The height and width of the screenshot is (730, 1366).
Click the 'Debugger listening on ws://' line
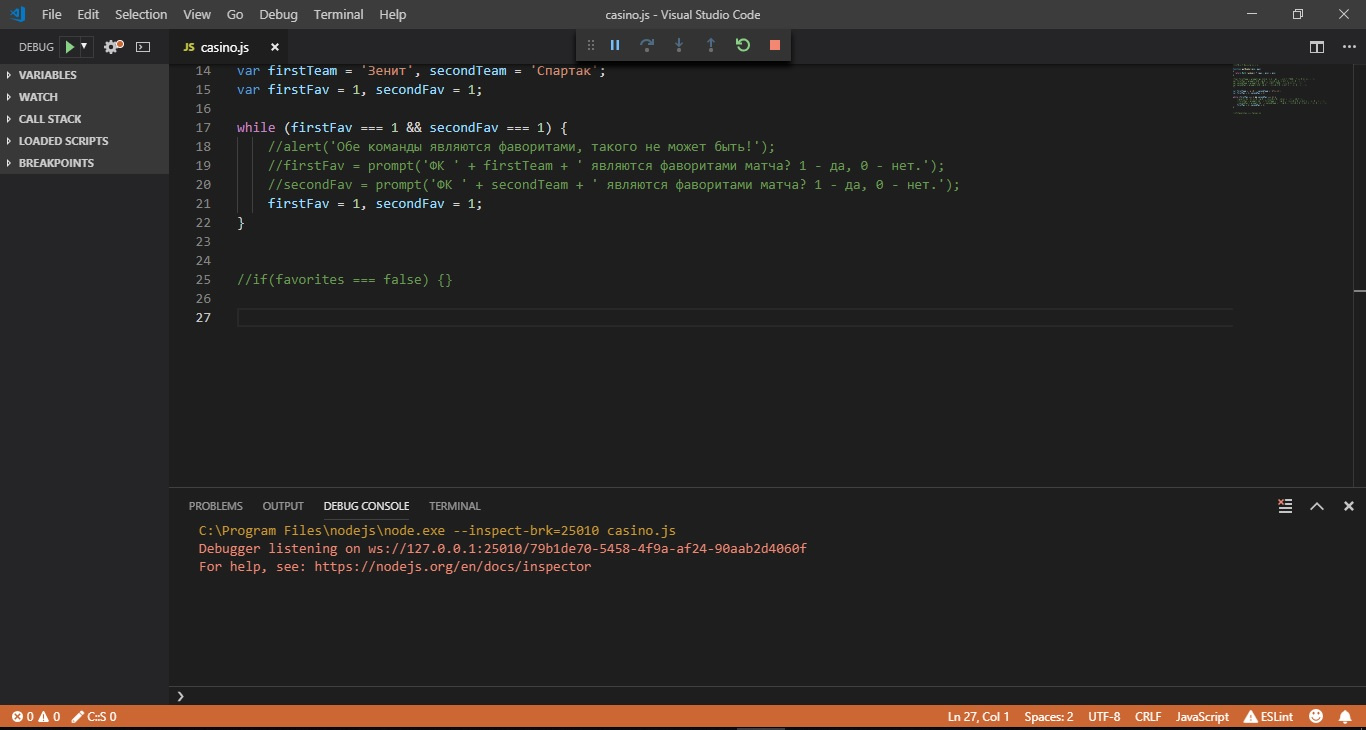click(503, 549)
